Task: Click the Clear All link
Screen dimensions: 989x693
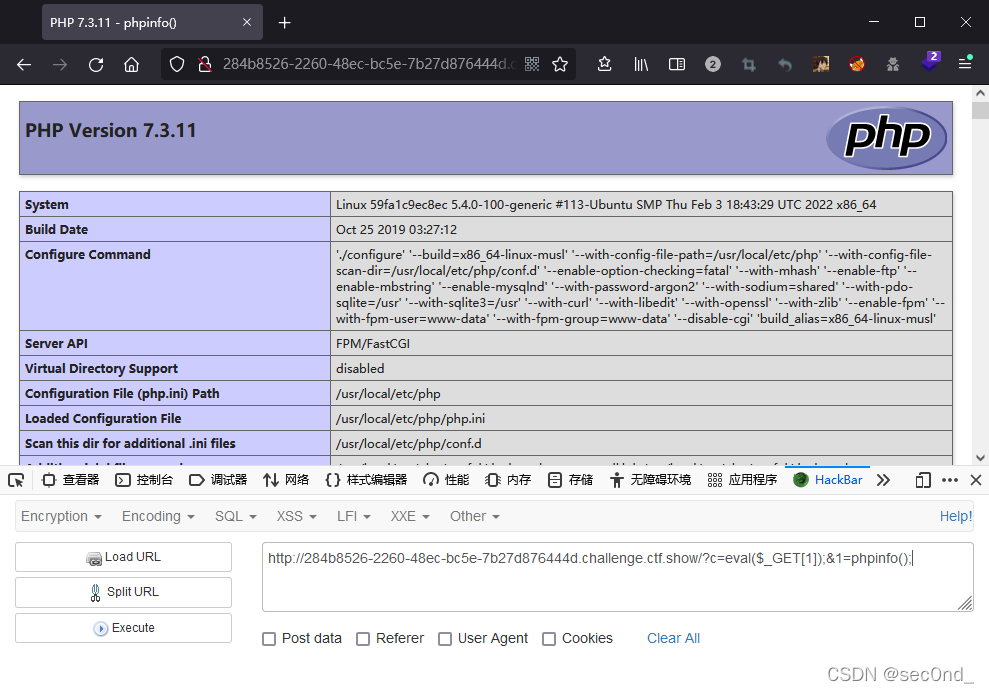Action: [x=673, y=638]
